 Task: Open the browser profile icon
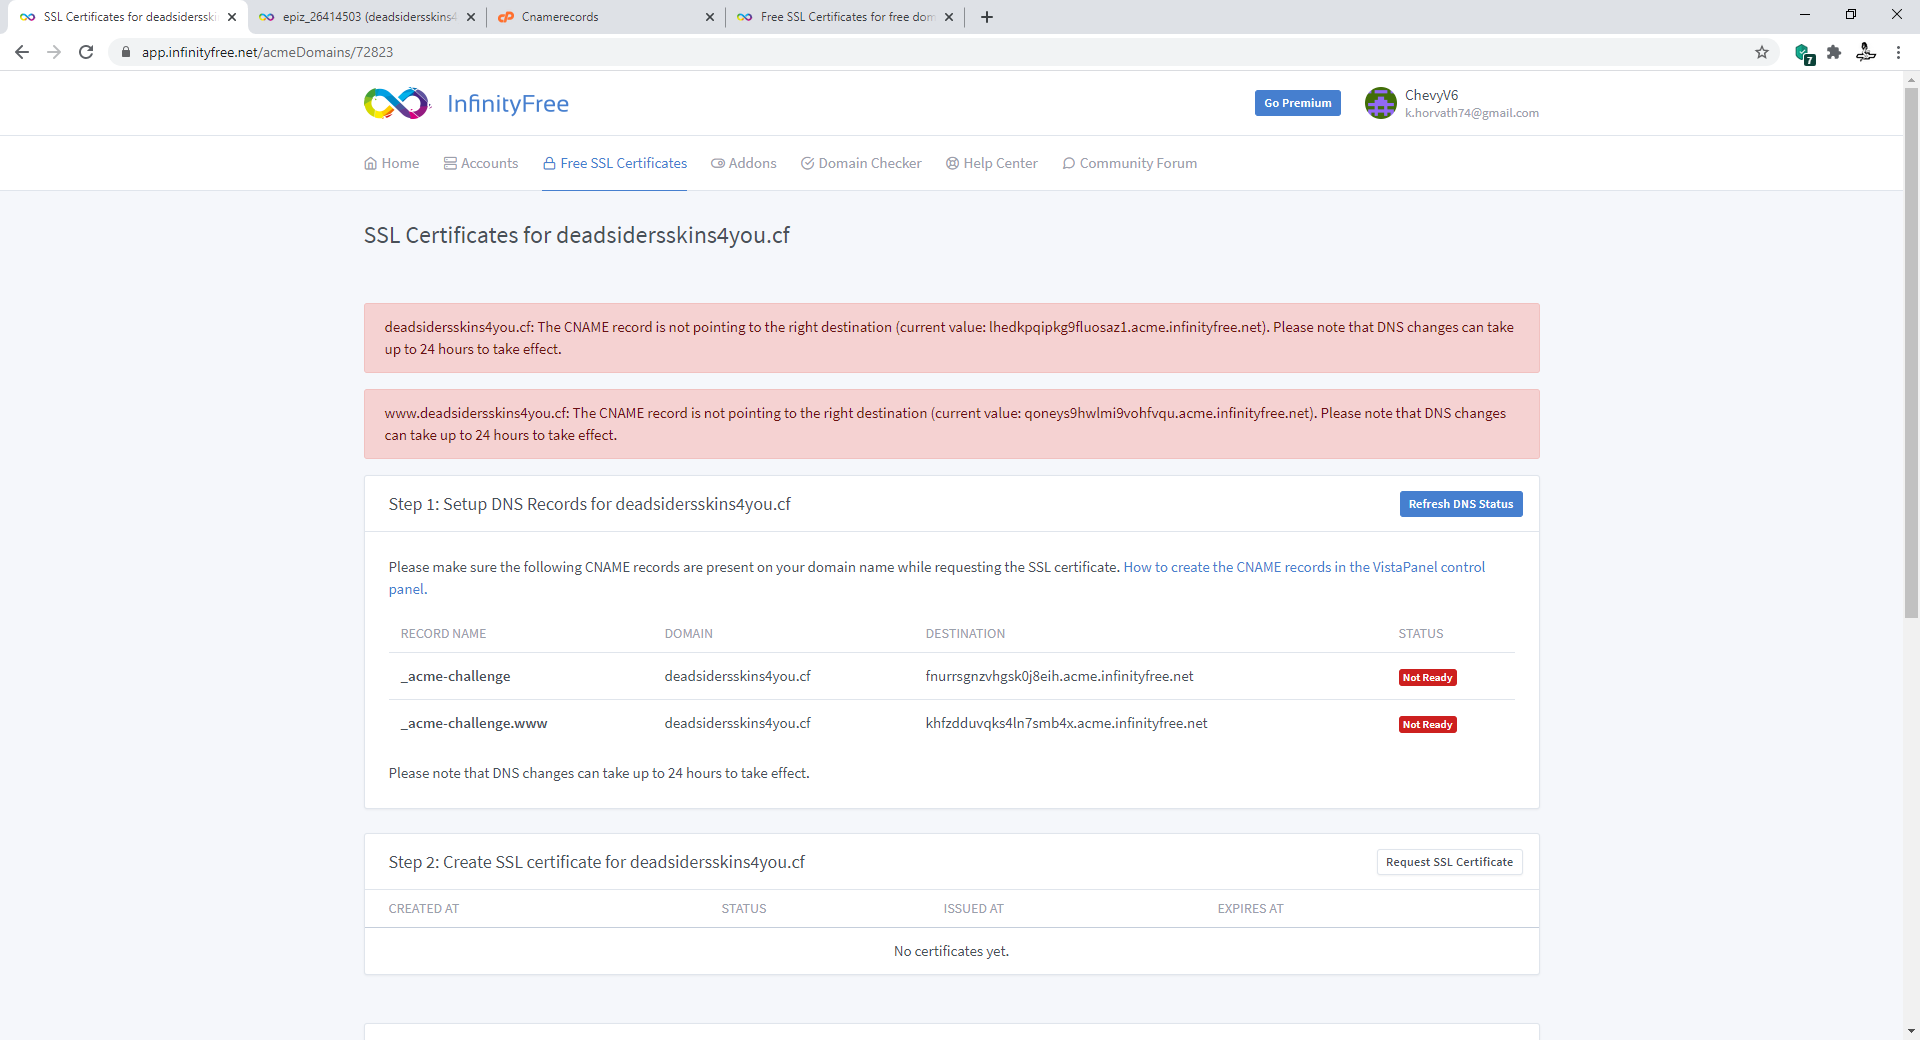pyautogui.click(x=1866, y=52)
